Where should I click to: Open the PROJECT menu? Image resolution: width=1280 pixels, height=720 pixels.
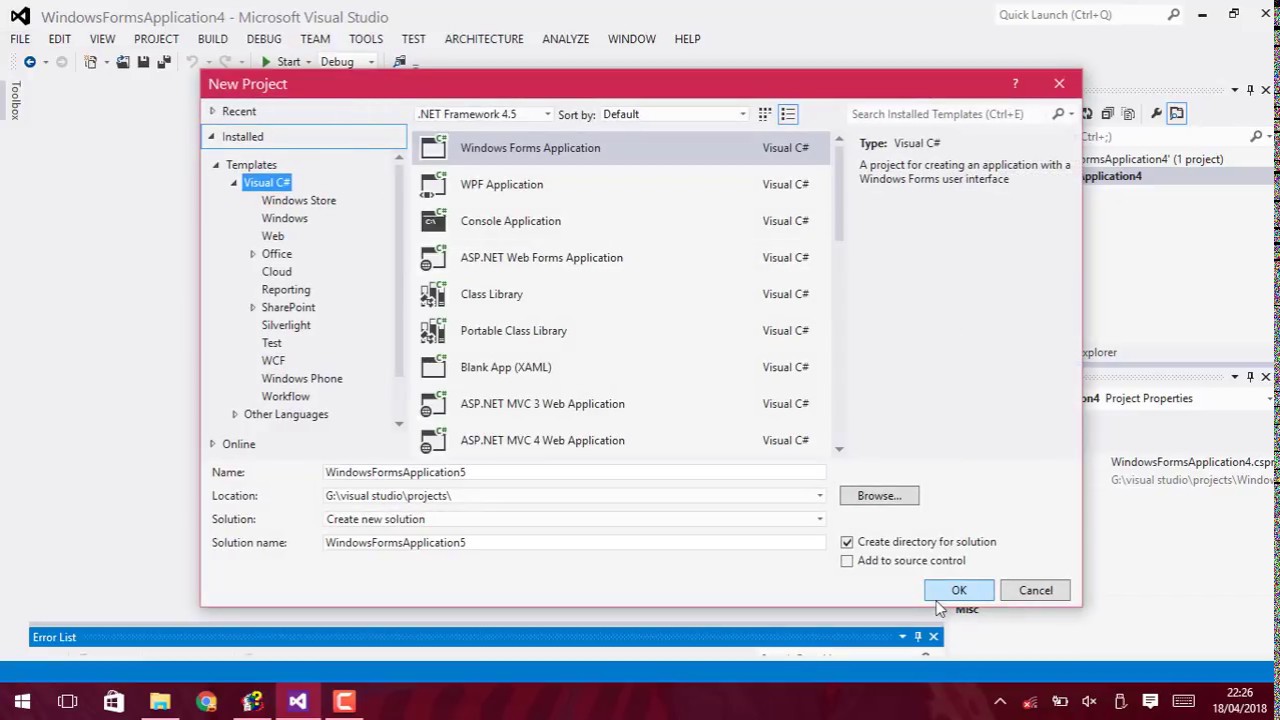pyautogui.click(x=156, y=39)
